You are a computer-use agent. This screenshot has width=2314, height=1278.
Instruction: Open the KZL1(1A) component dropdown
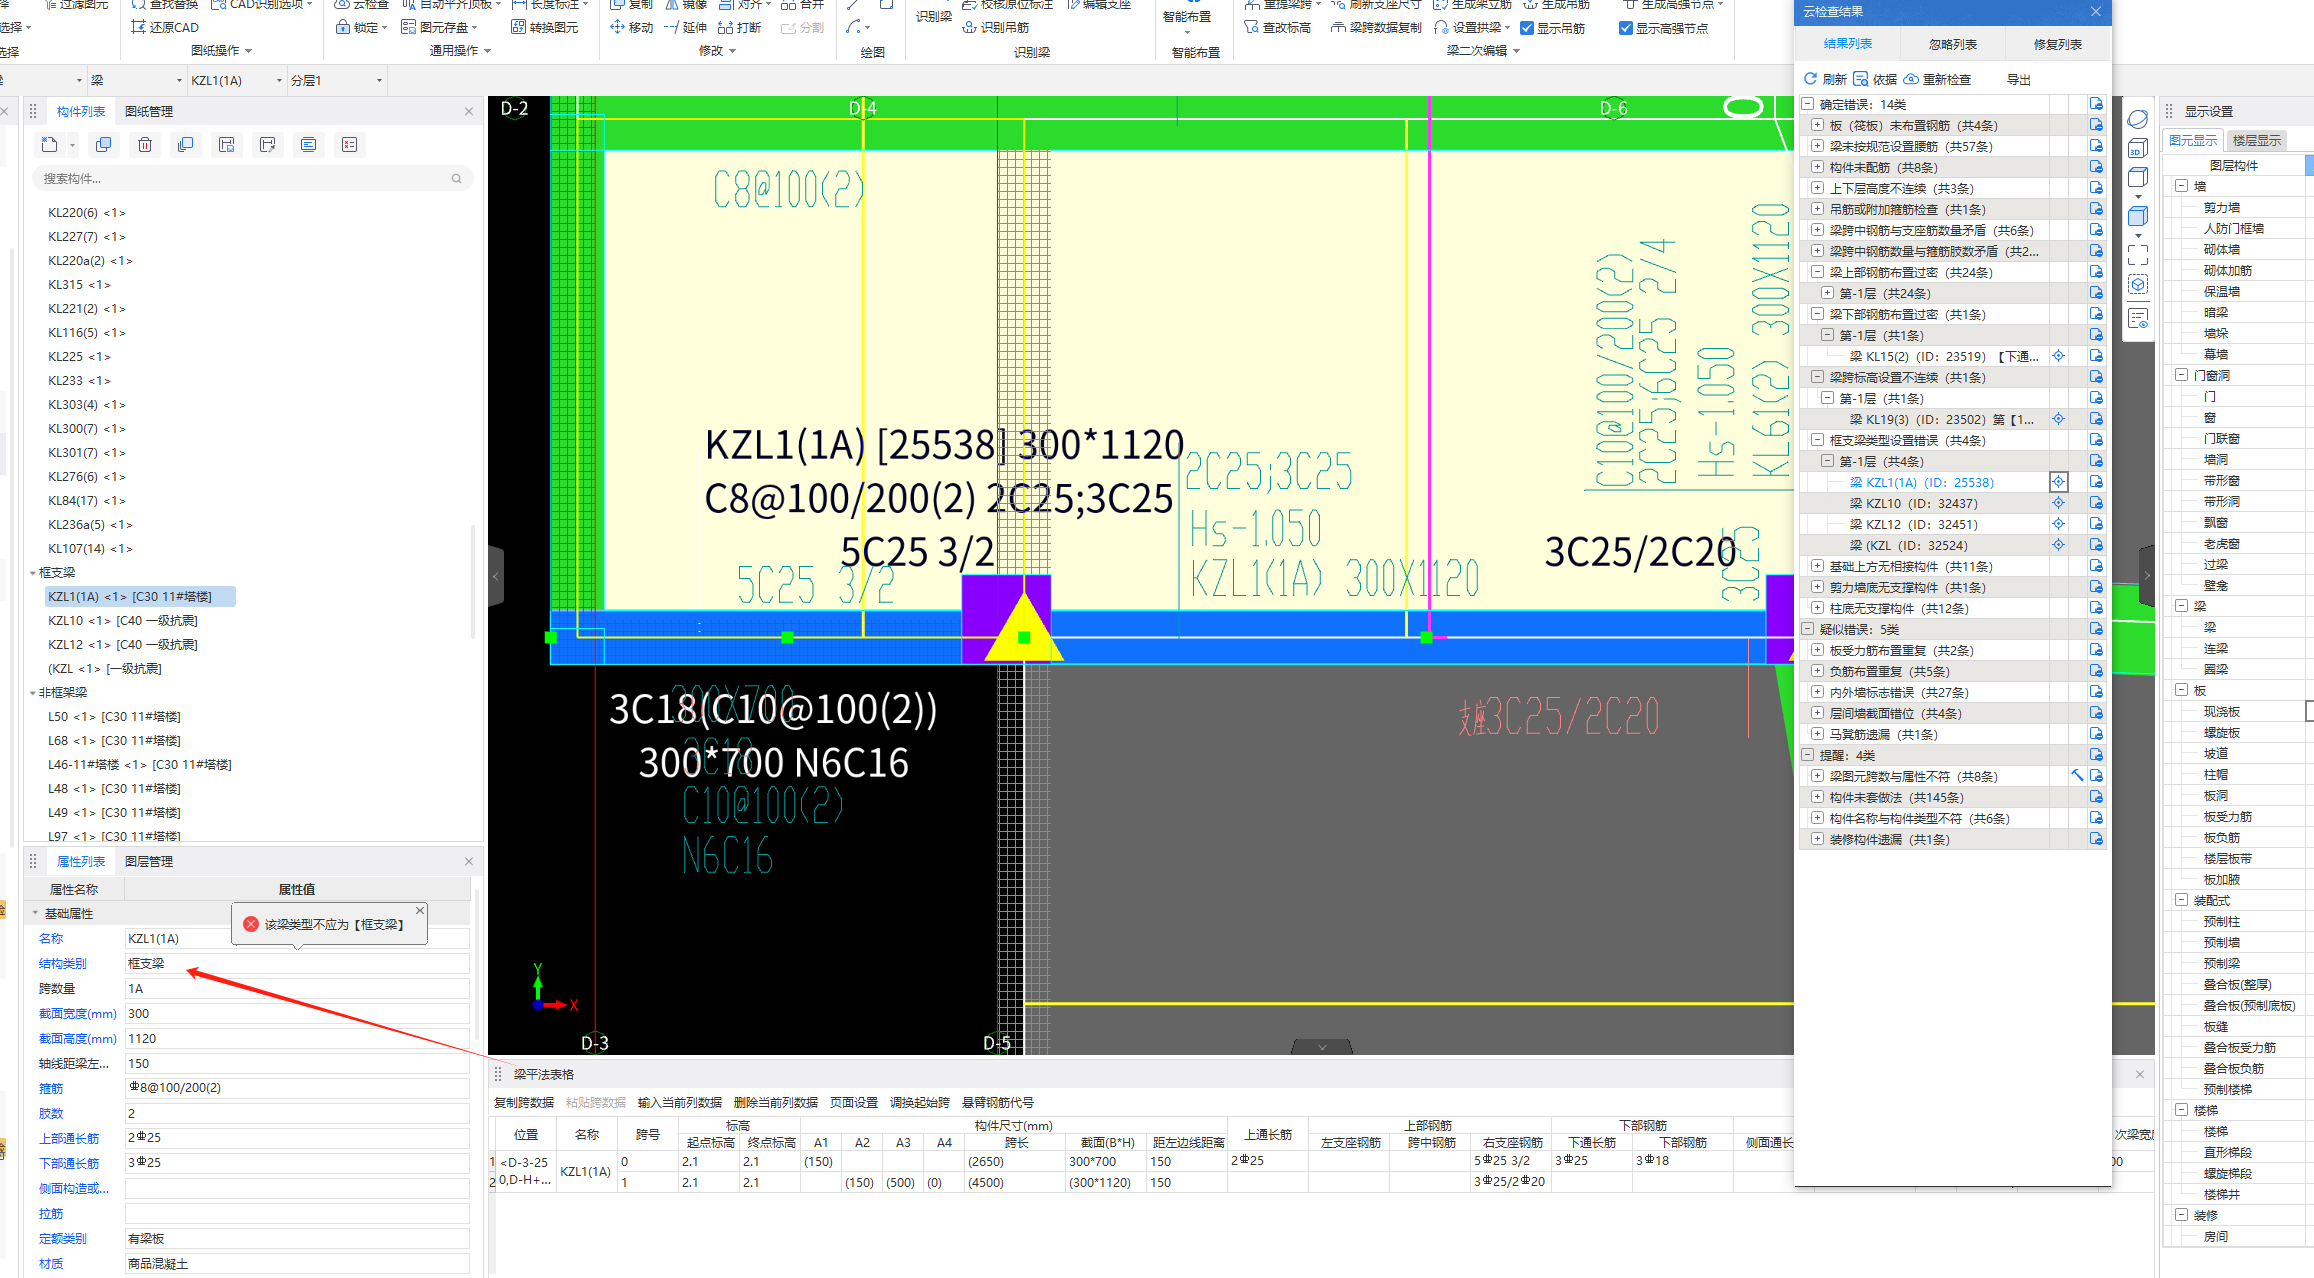279,80
